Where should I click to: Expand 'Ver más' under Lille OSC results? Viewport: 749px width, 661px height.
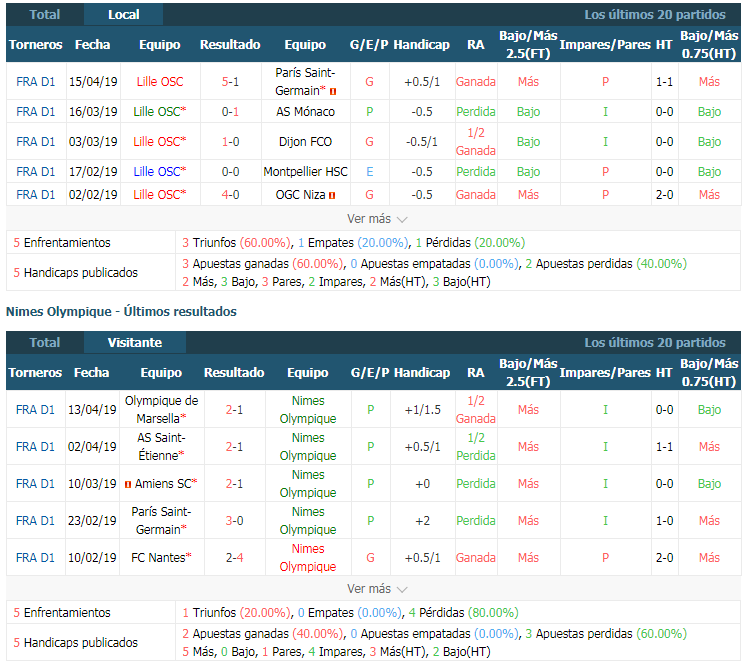(x=376, y=219)
